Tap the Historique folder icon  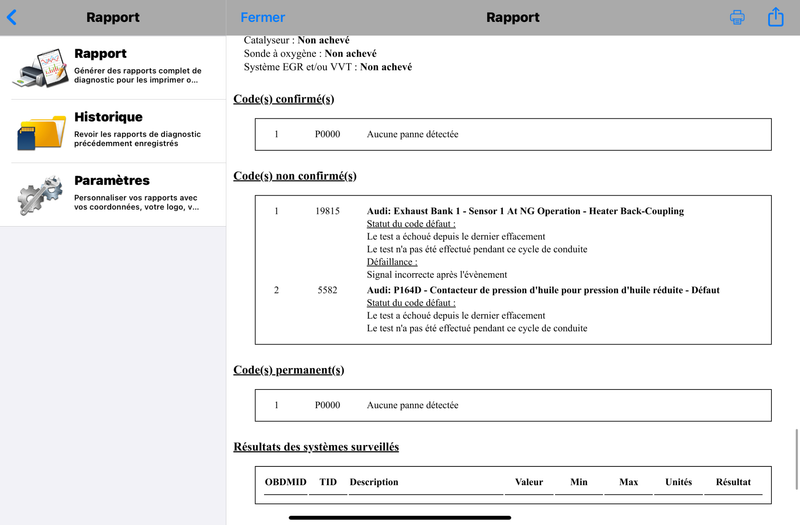(x=40, y=132)
